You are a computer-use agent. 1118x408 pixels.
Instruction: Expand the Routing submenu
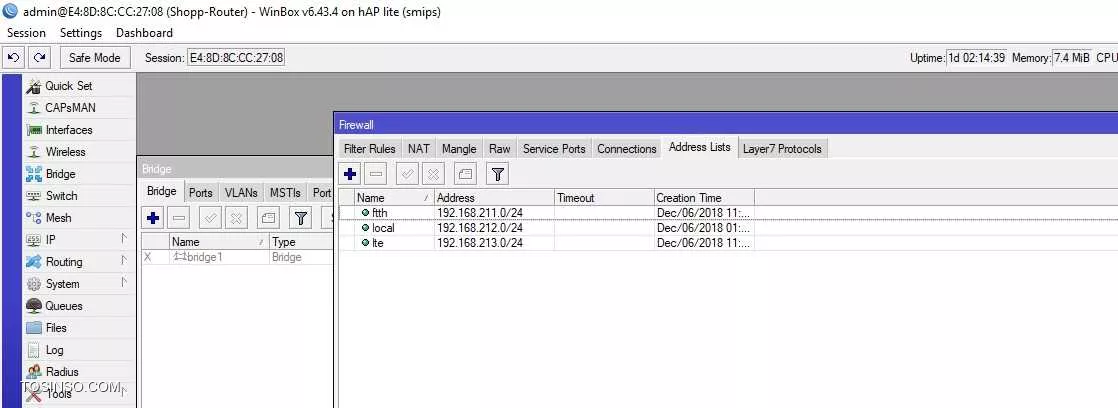coord(78,262)
